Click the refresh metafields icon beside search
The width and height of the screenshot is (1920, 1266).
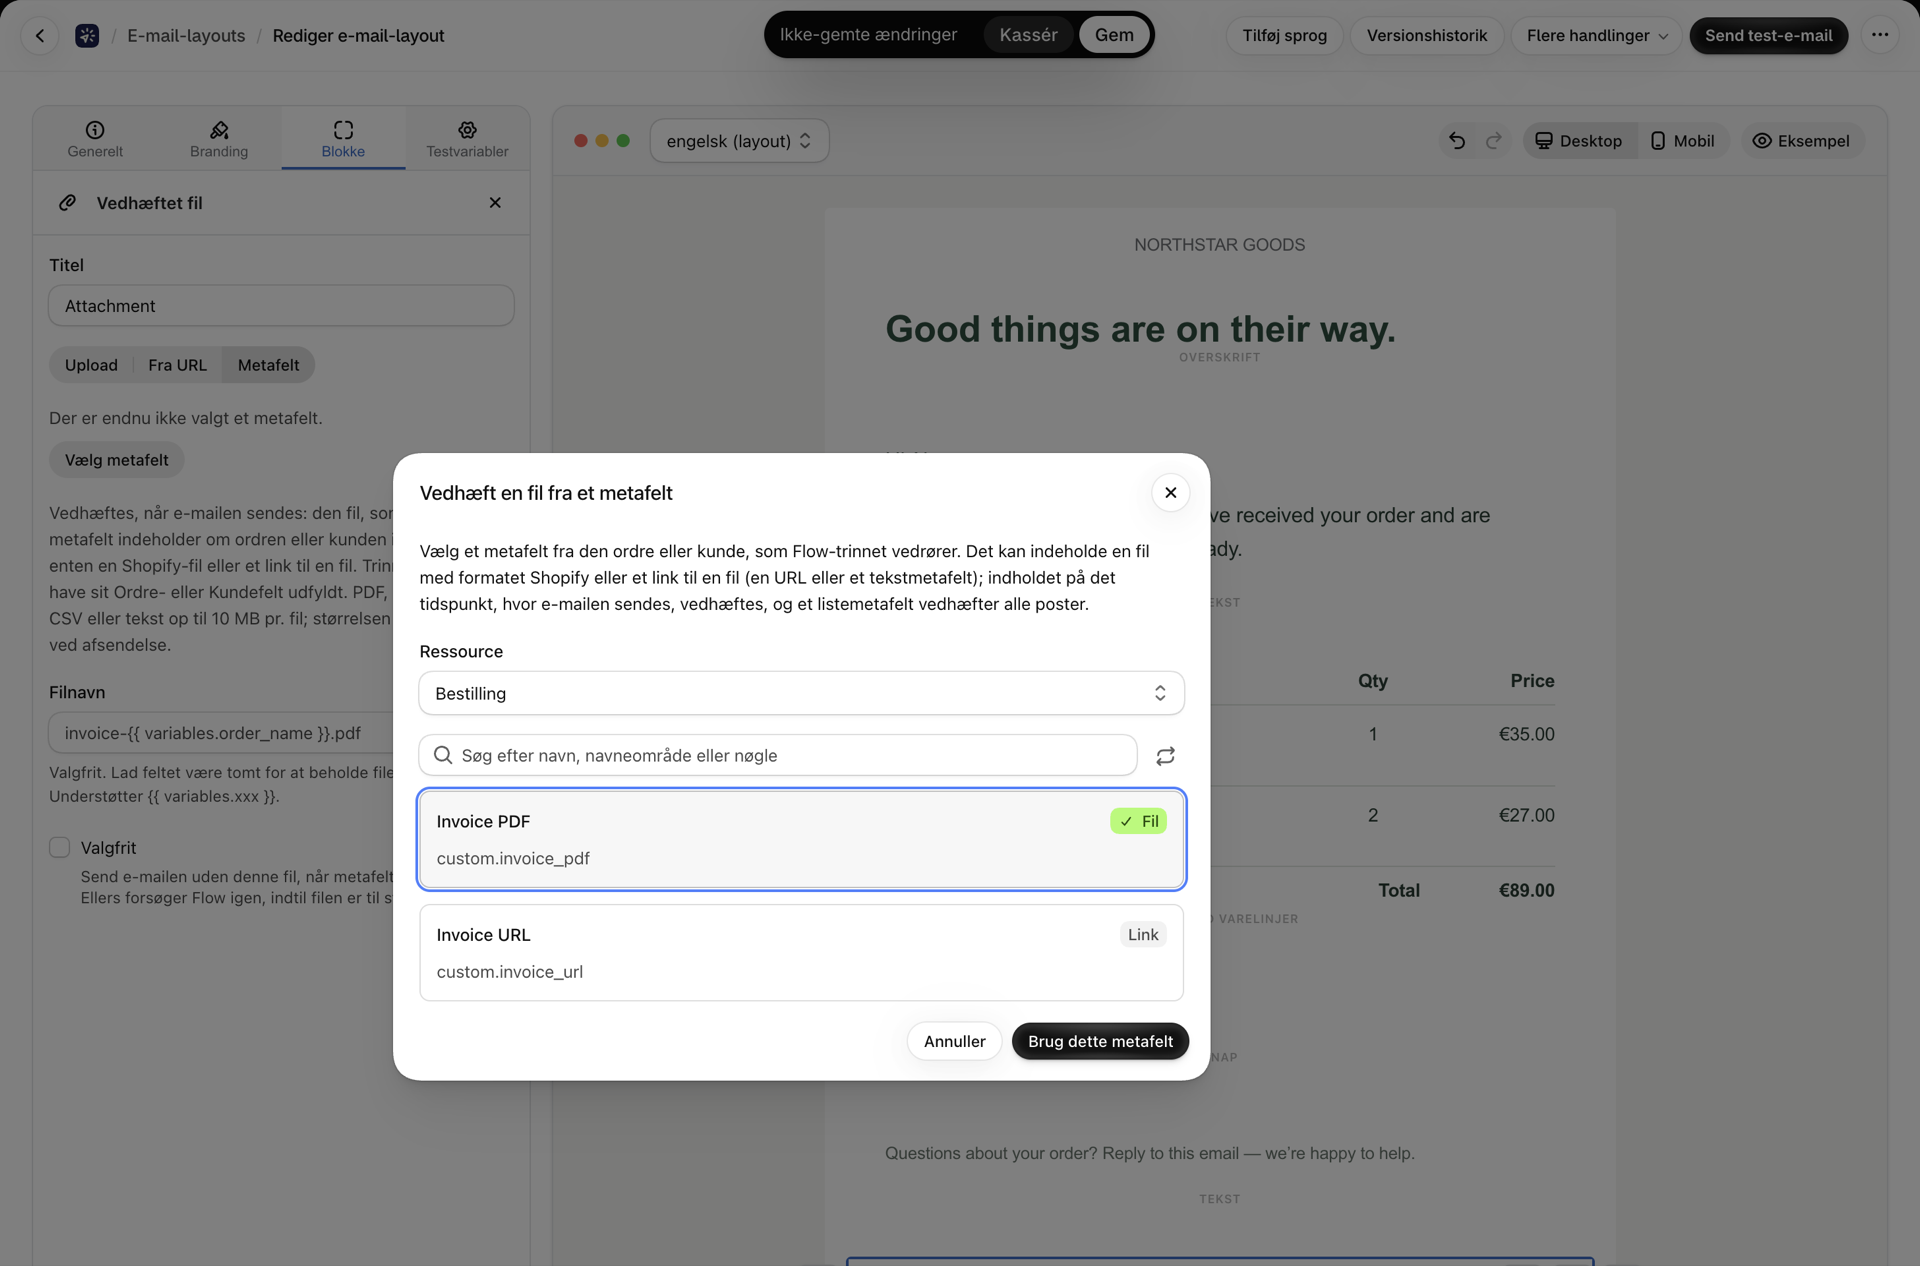(x=1165, y=756)
